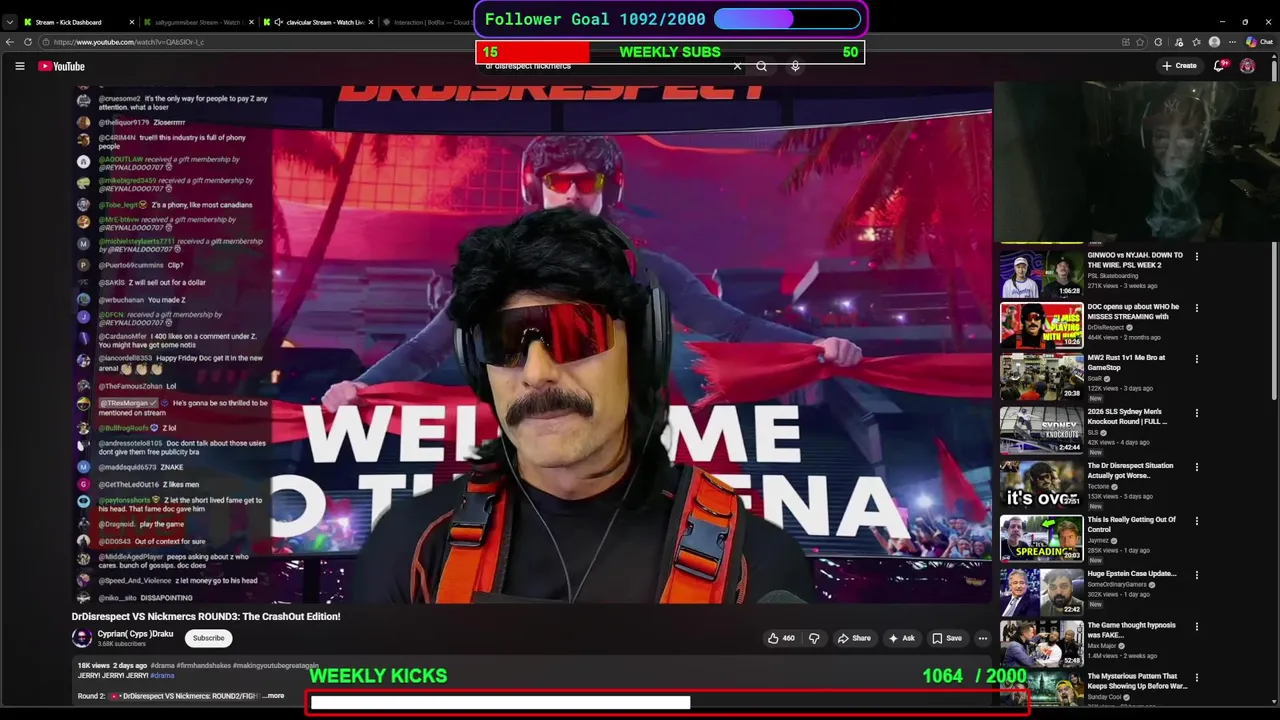Open the tab search dropdown arrow
Image resolution: width=1280 pixels, height=720 pixels.
9,22
